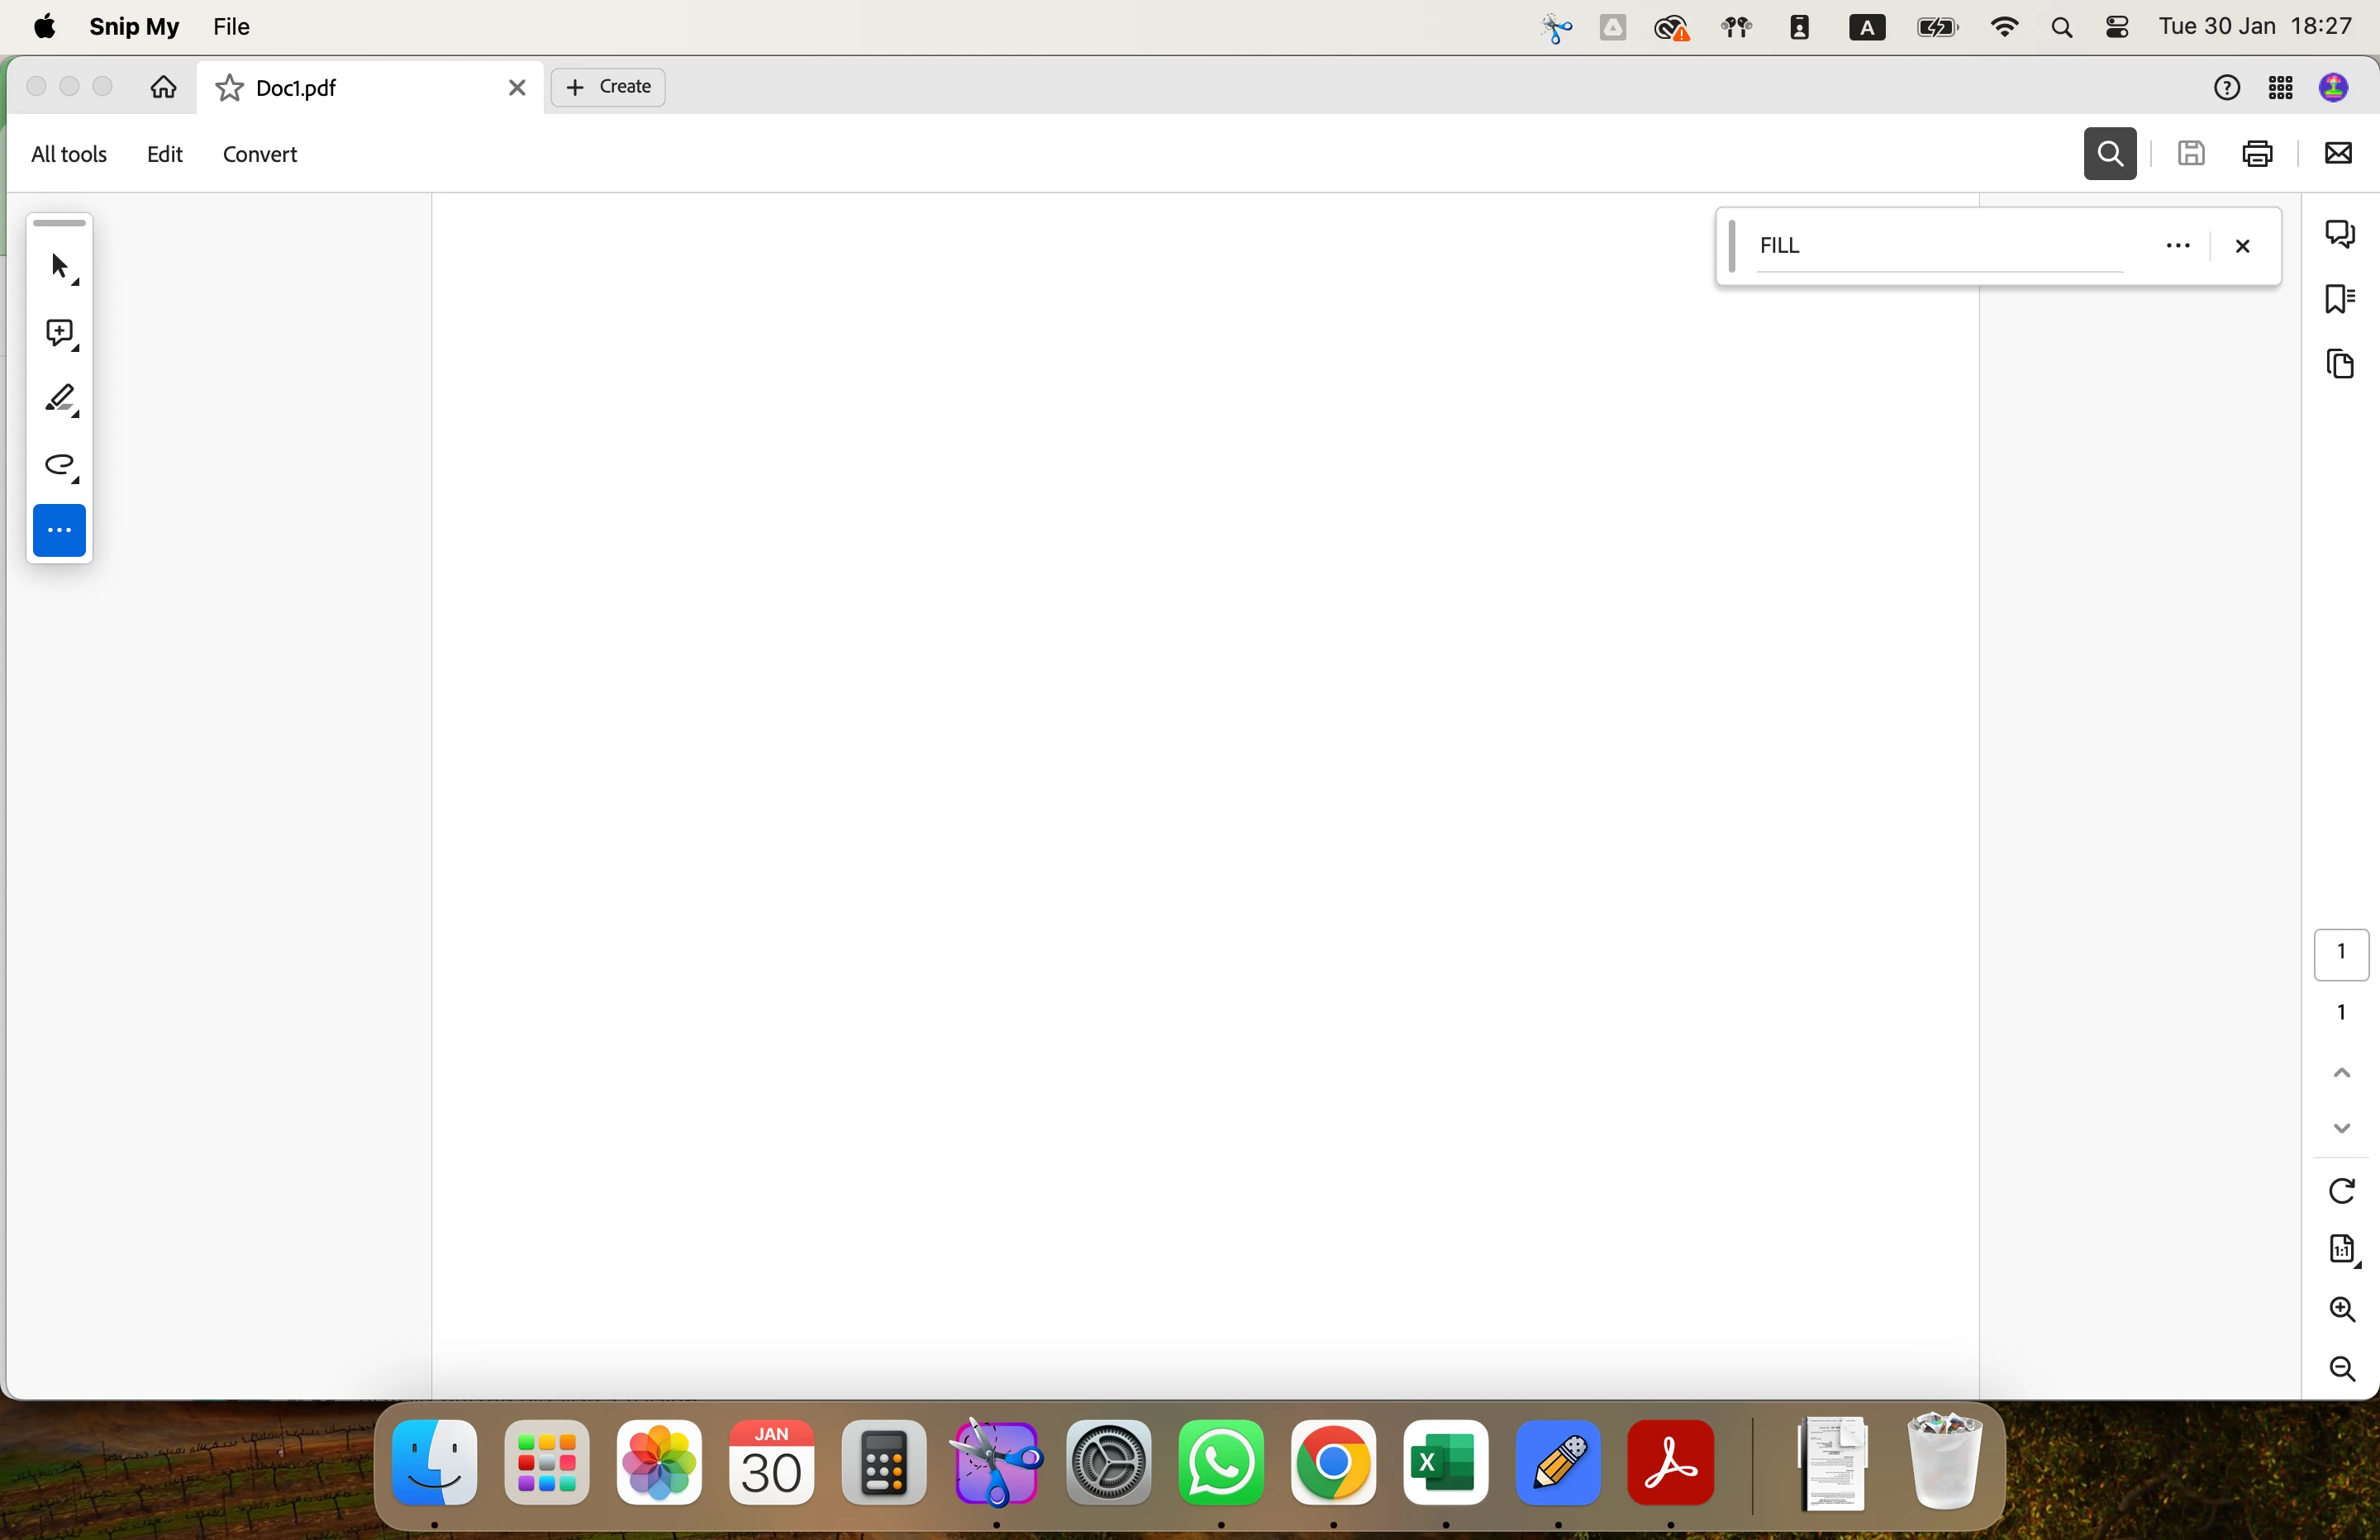
Task: Open FILL panel three-dot options
Action: pos(2178,246)
